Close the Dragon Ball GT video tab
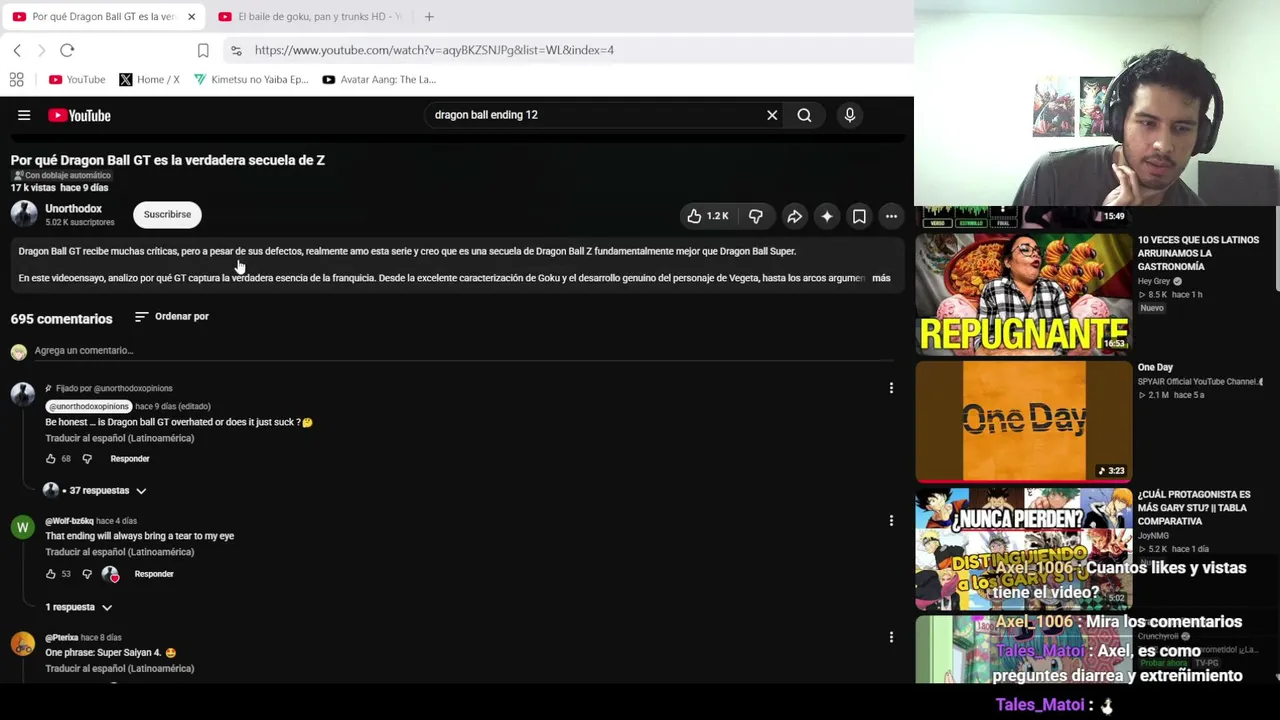The image size is (1280, 720). (191, 16)
